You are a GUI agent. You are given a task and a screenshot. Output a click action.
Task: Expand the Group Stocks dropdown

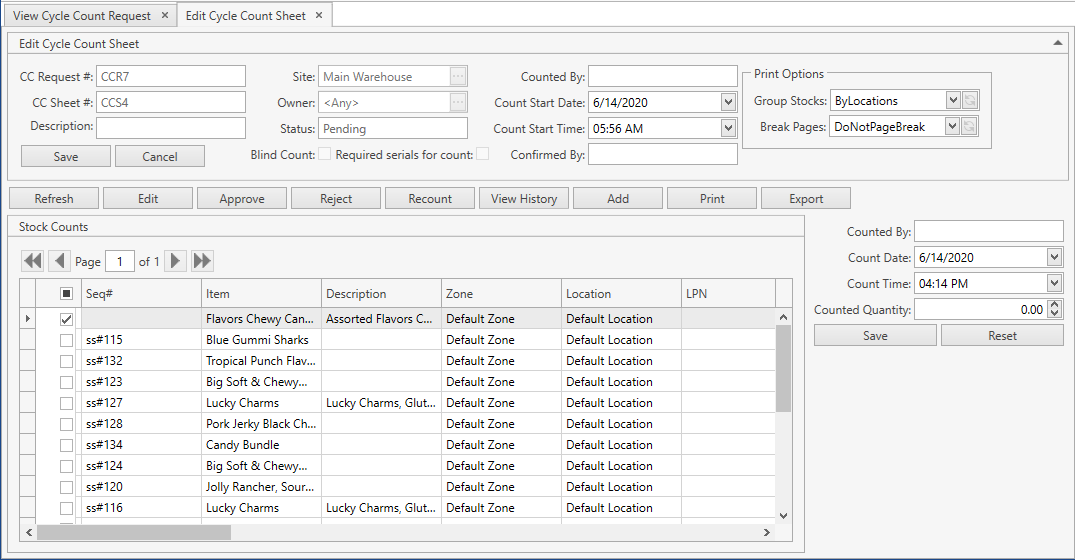952,101
